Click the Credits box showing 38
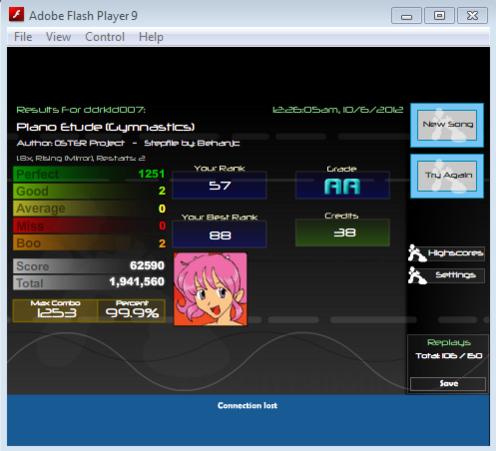Screen dimensions: 496x451 (342, 233)
